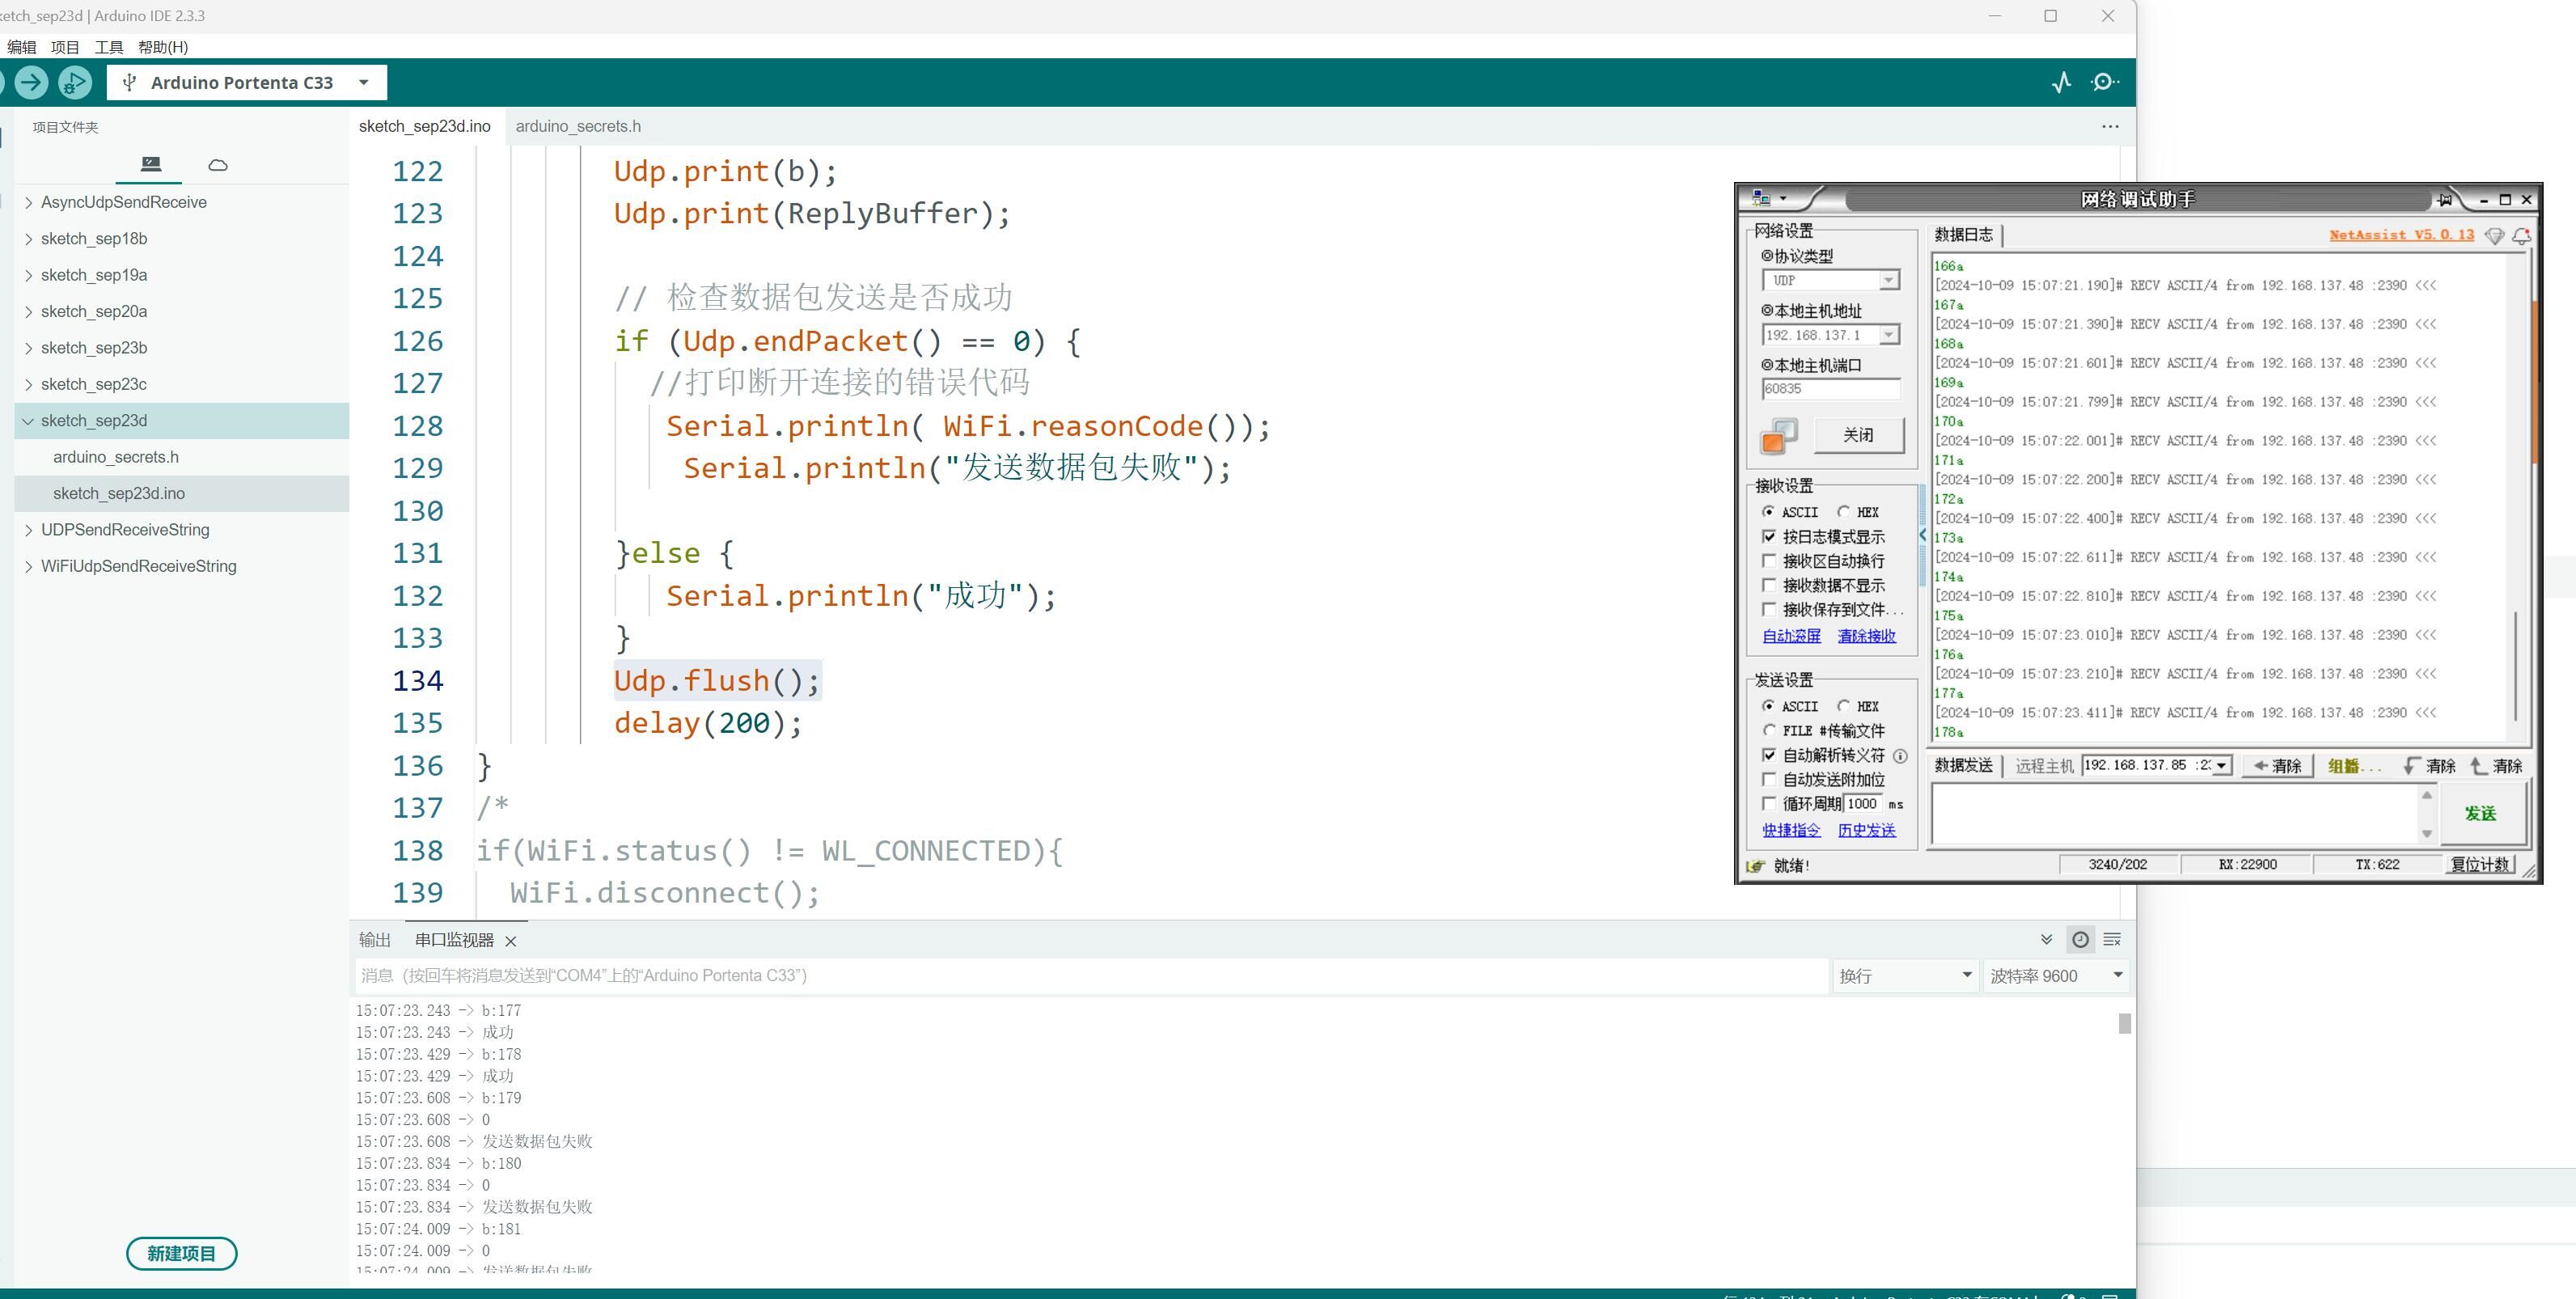The width and height of the screenshot is (2576, 1299).
Task: Collapse NetAssist settings panel with blue arrow
Action: pos(1922,535)
